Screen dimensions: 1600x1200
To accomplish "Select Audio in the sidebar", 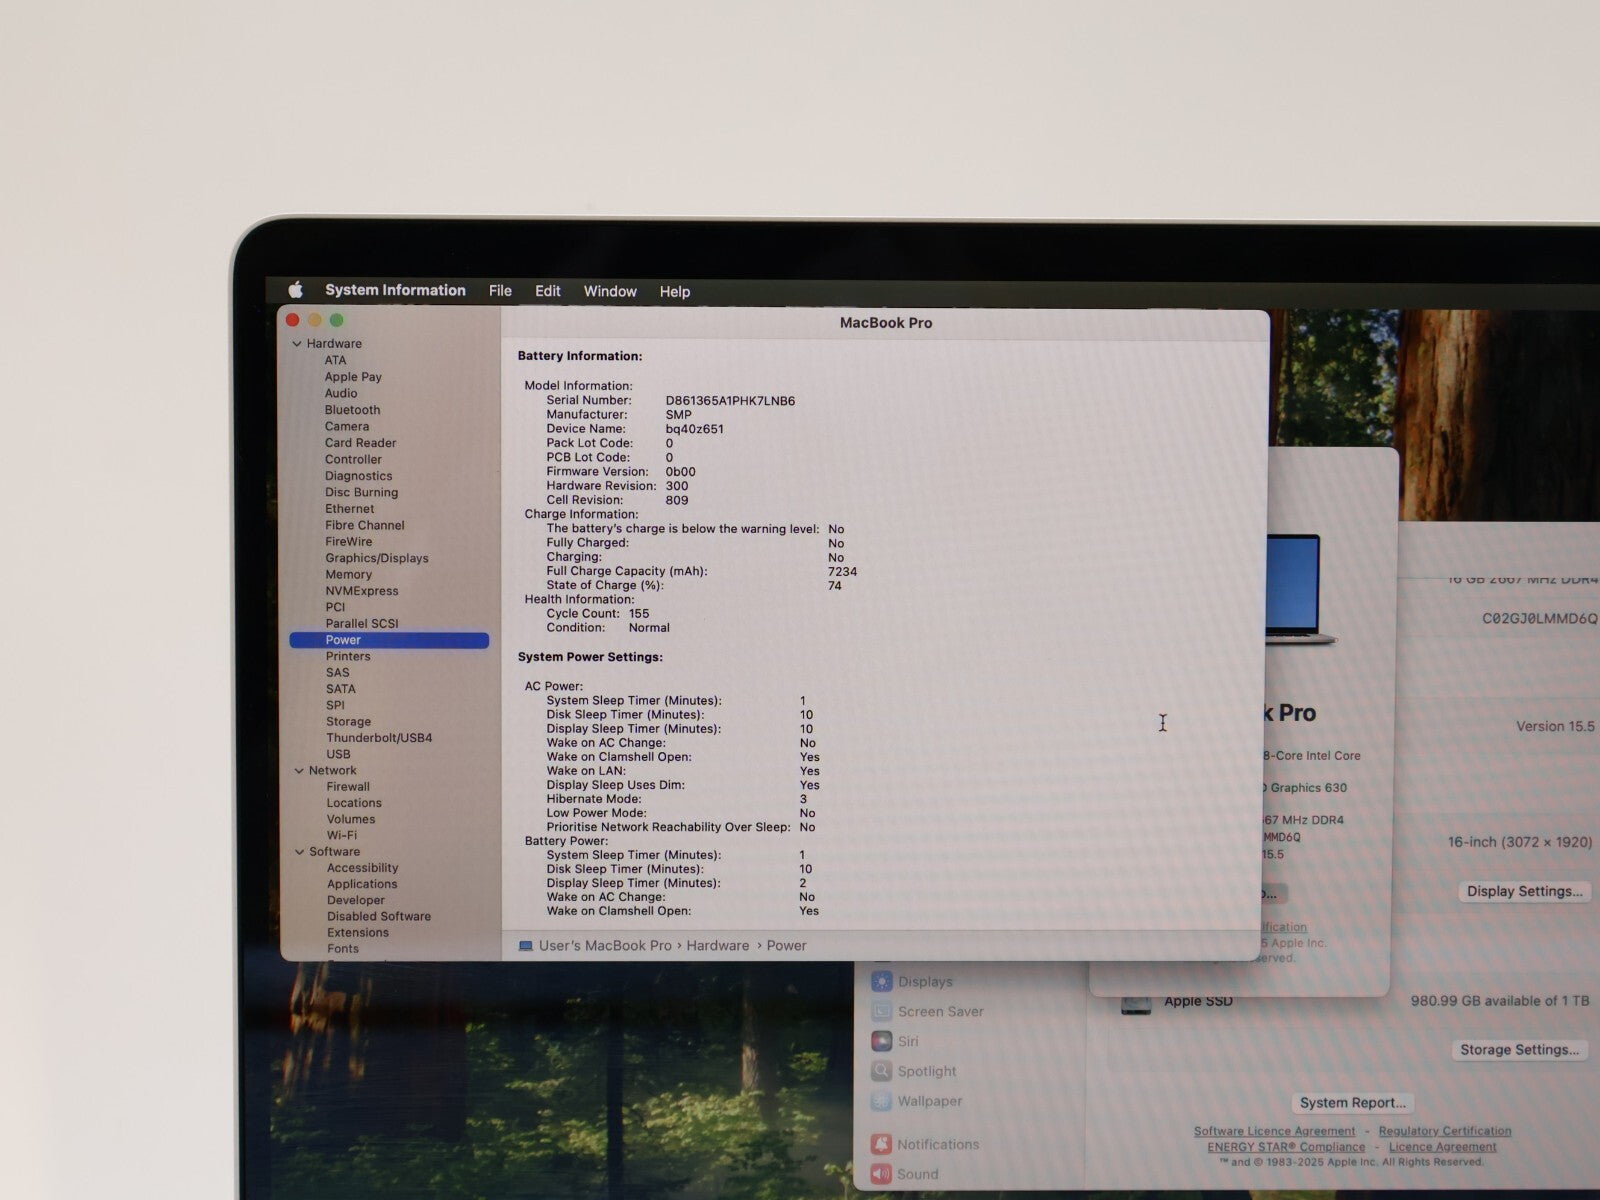I will coord(340,393).
